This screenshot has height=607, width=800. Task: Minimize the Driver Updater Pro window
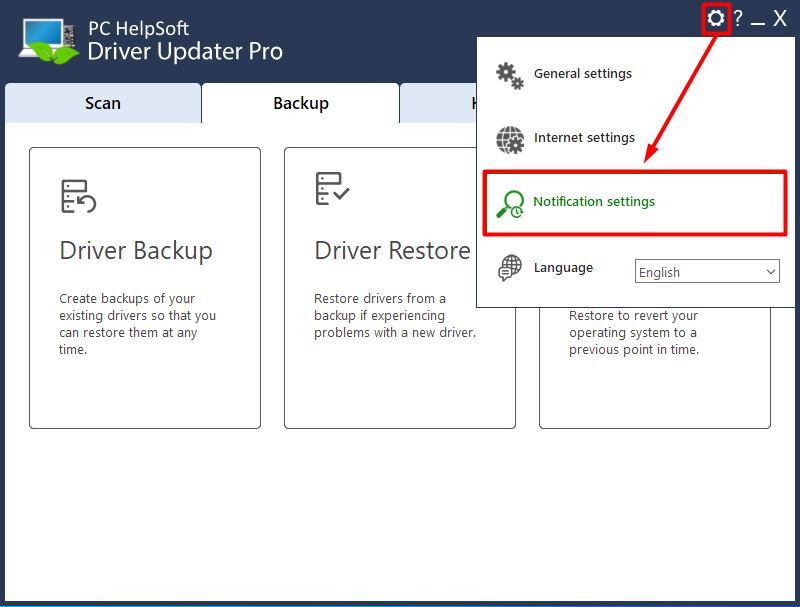point(758,23)
